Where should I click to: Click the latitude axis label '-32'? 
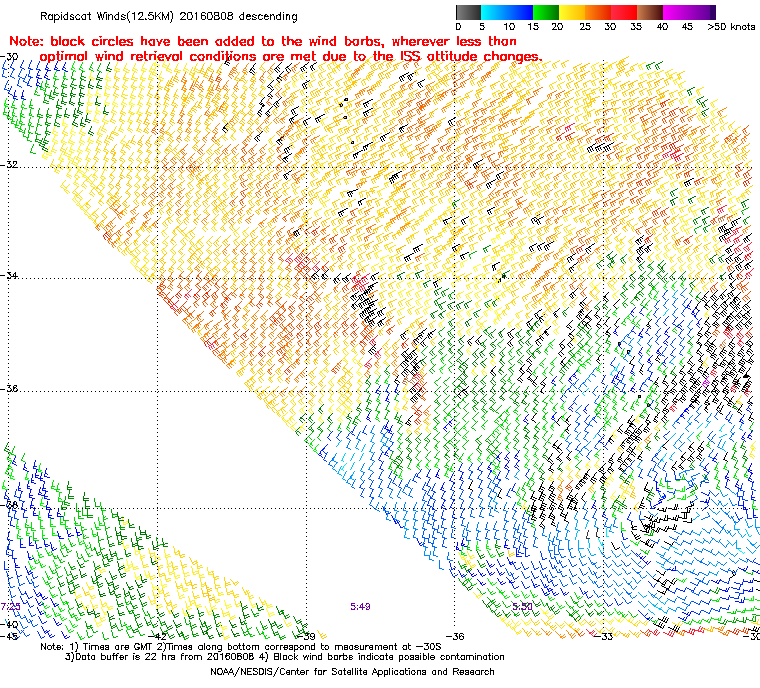[9, 164]
